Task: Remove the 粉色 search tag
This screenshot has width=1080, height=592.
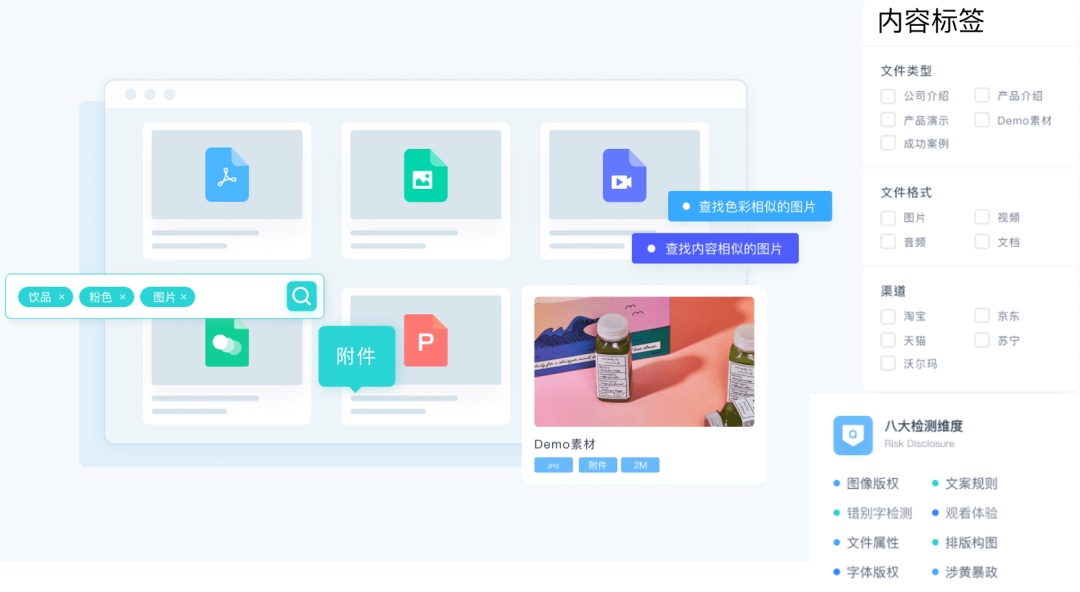Action: pos(123,297)
